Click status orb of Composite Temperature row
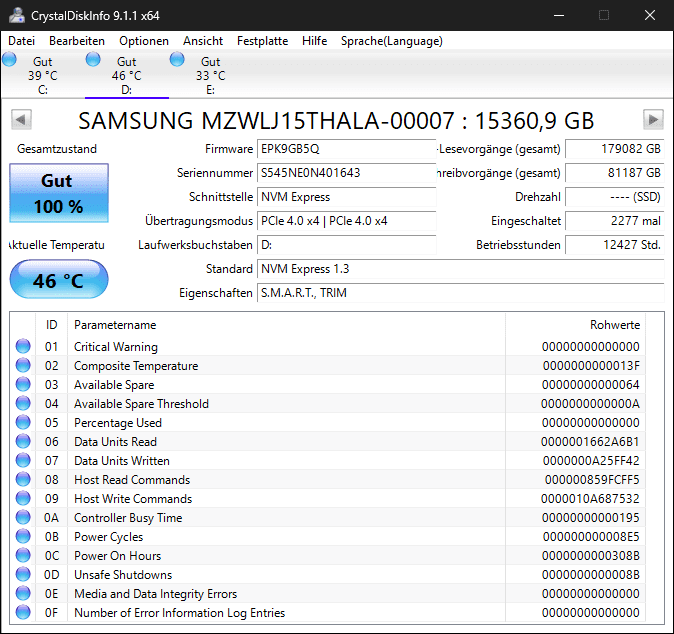674x634 pixels. pyautogui.click(x=23, y=365)
